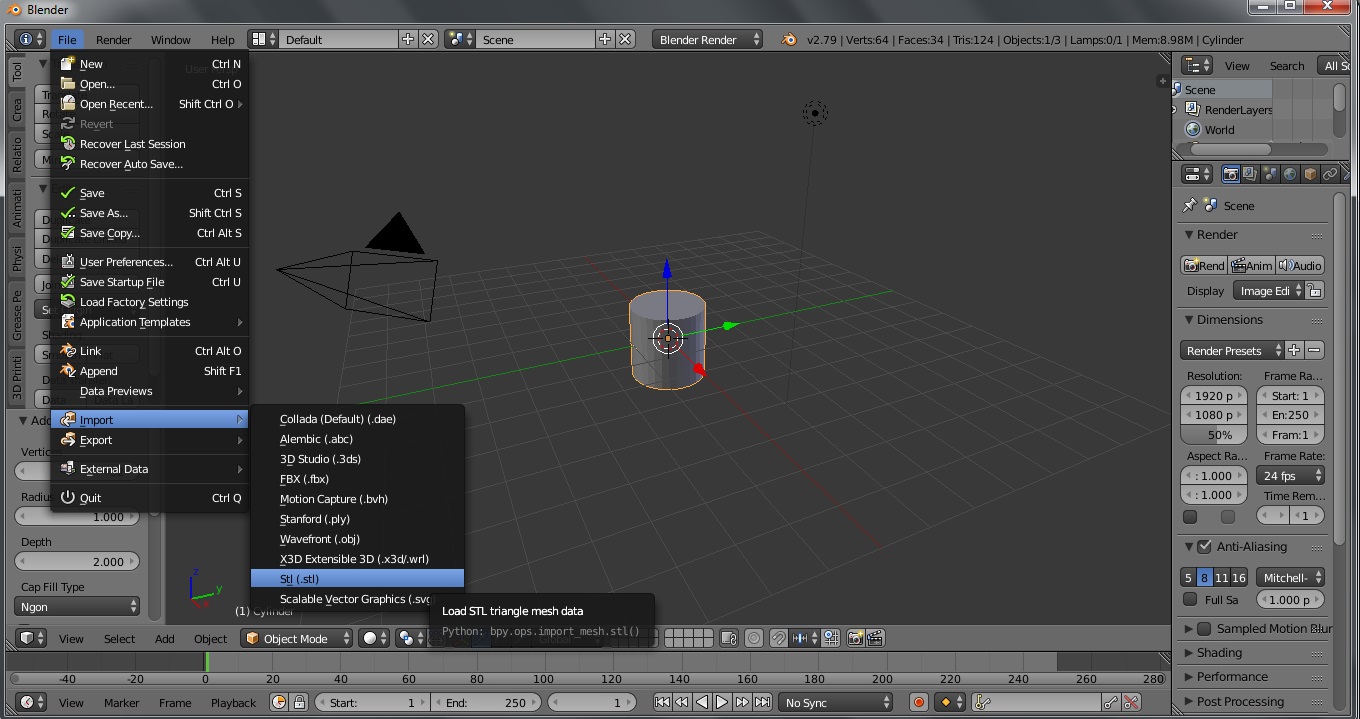The width and height of the screenshot is (1360, 719).
Task: Open the Help menu in header
Action: click(x=222, y=39)
